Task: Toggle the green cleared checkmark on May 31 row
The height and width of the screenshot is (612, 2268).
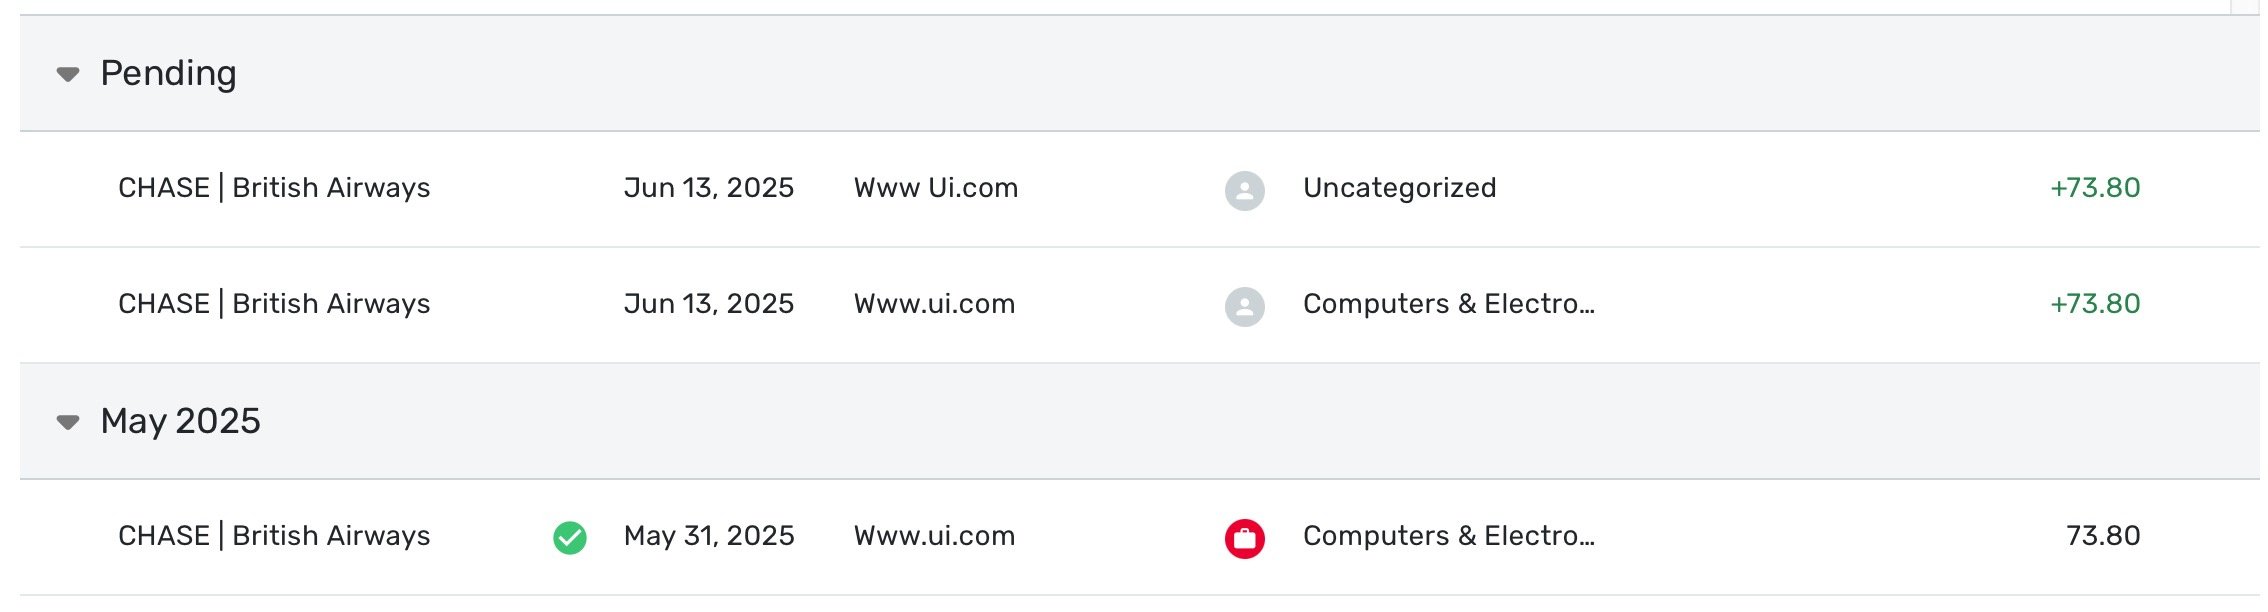Action: click(x=570, y=538)
